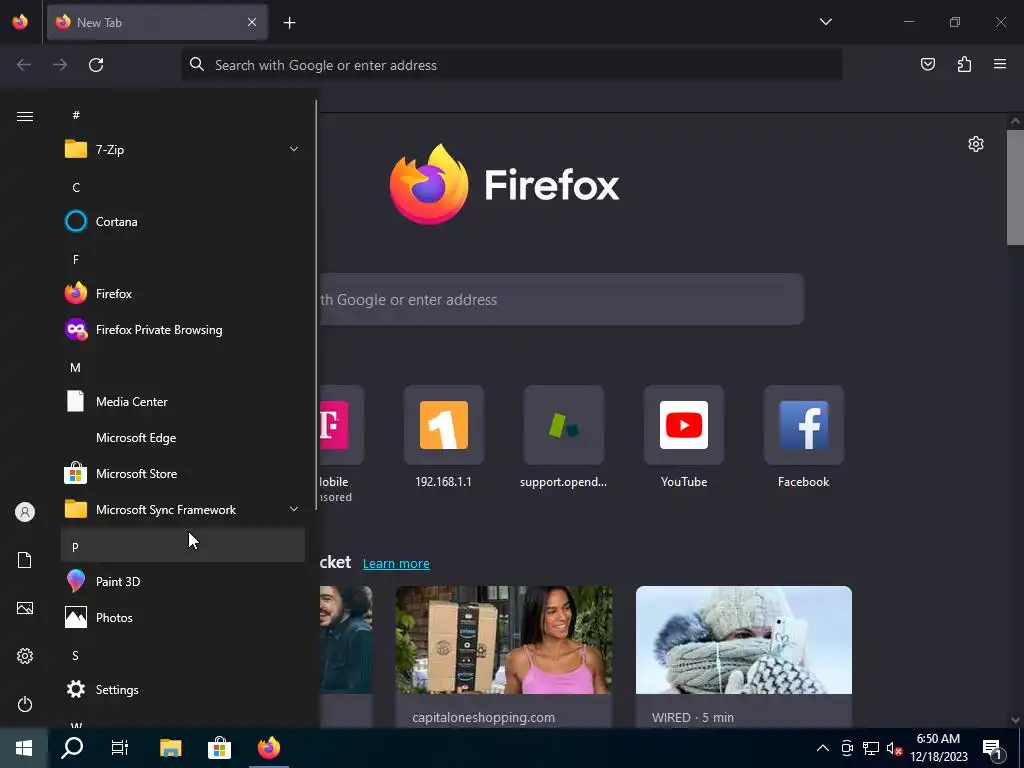Open Microsoft Store taskbar icon
1024x768 pixels.
(219, 748)
